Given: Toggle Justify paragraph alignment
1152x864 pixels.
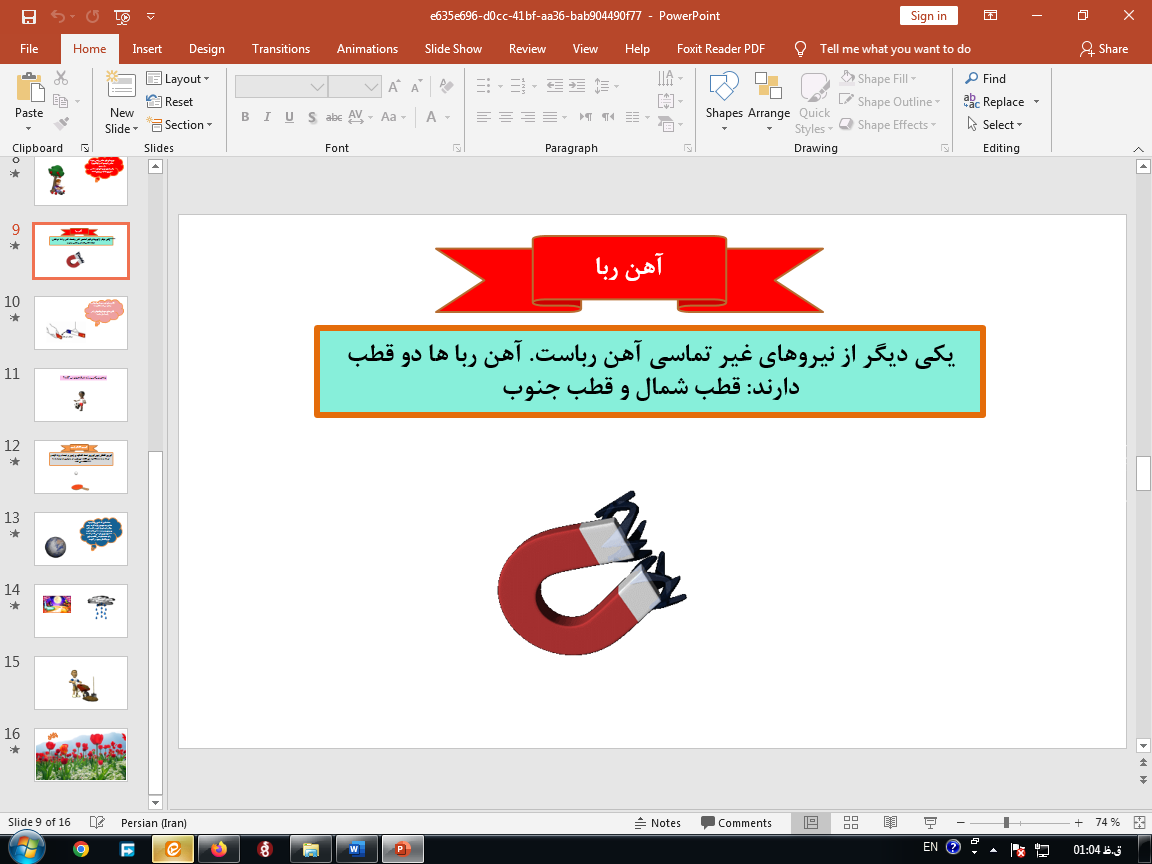Looking at the screenshot, I should point(551,117).
